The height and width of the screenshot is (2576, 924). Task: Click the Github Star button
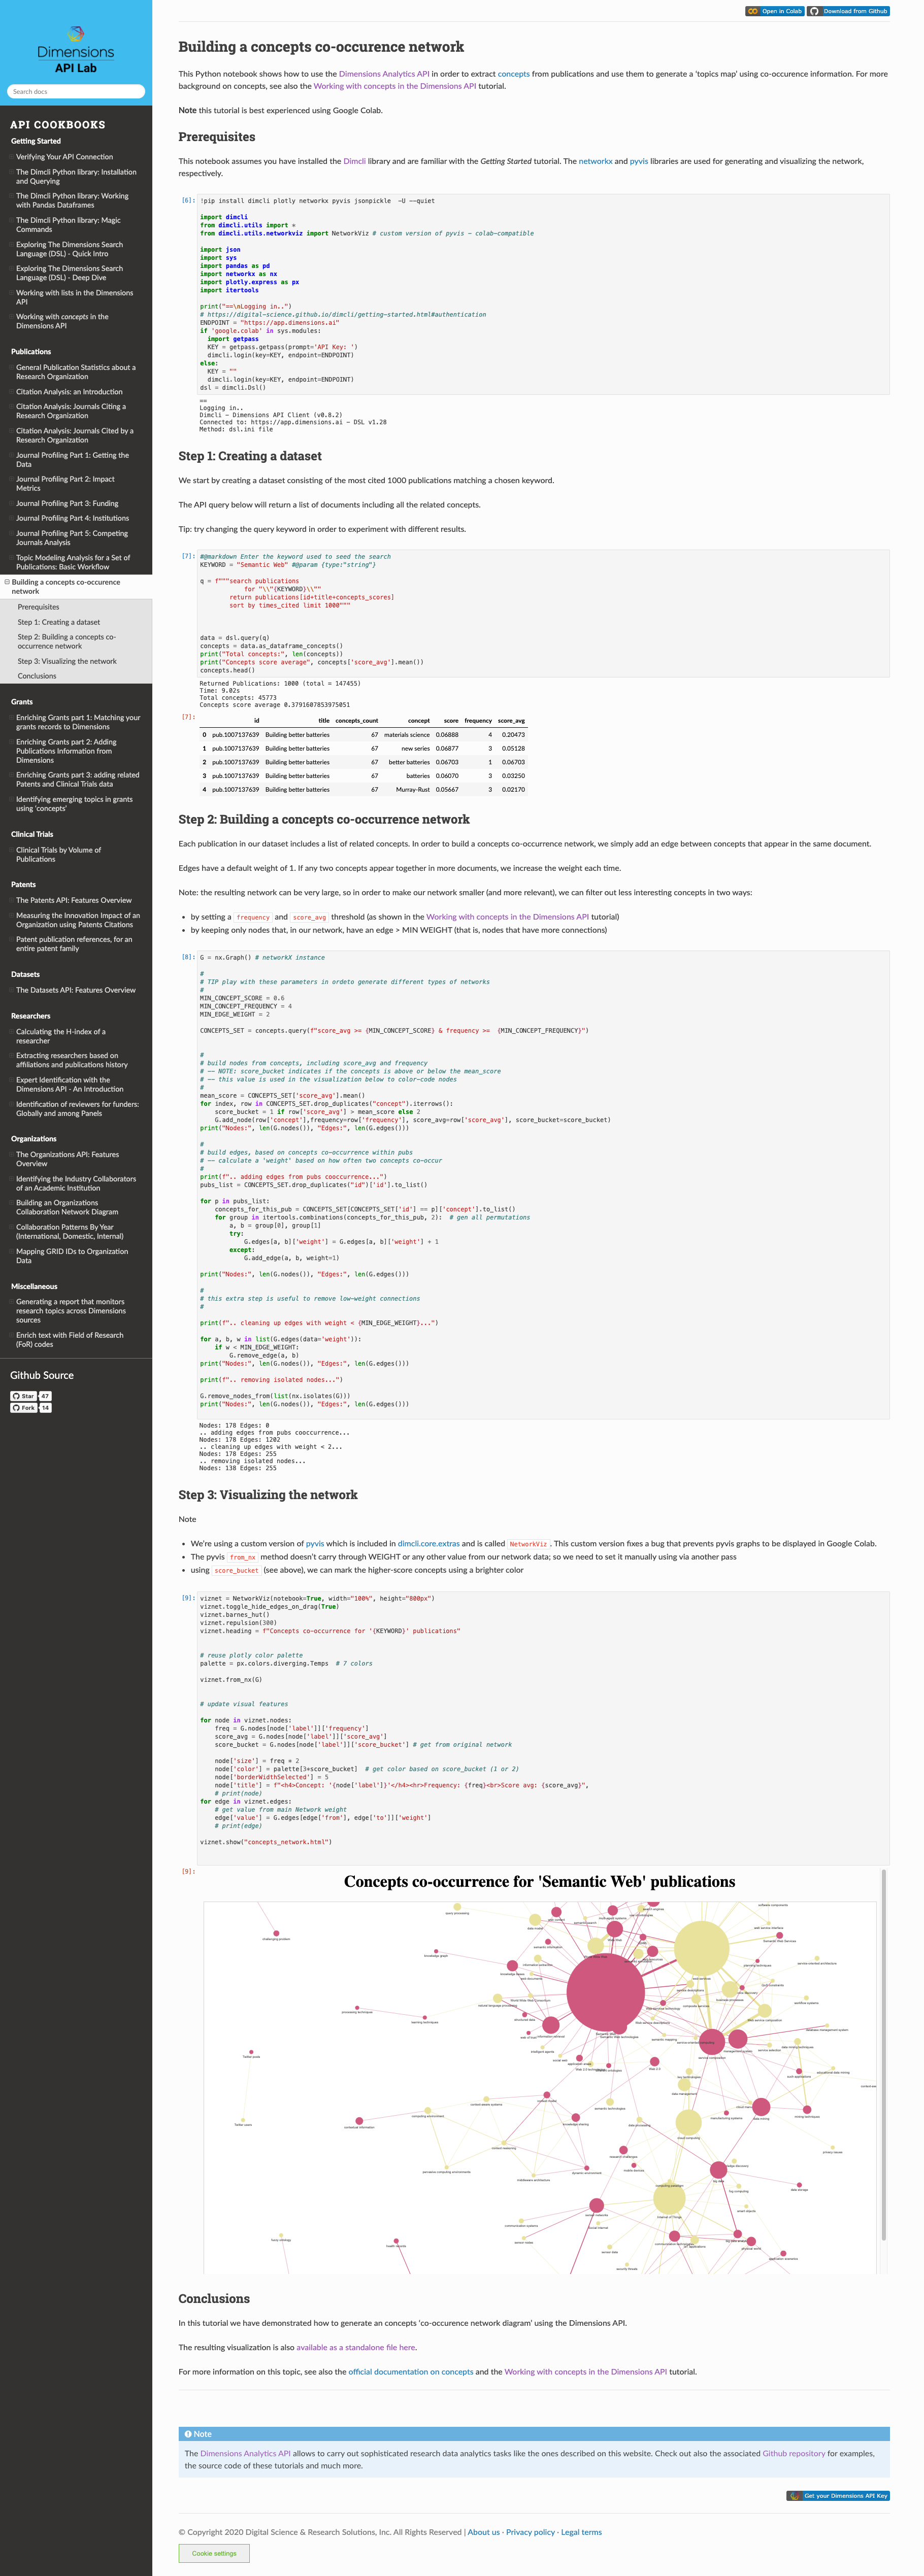point(23,1396)
